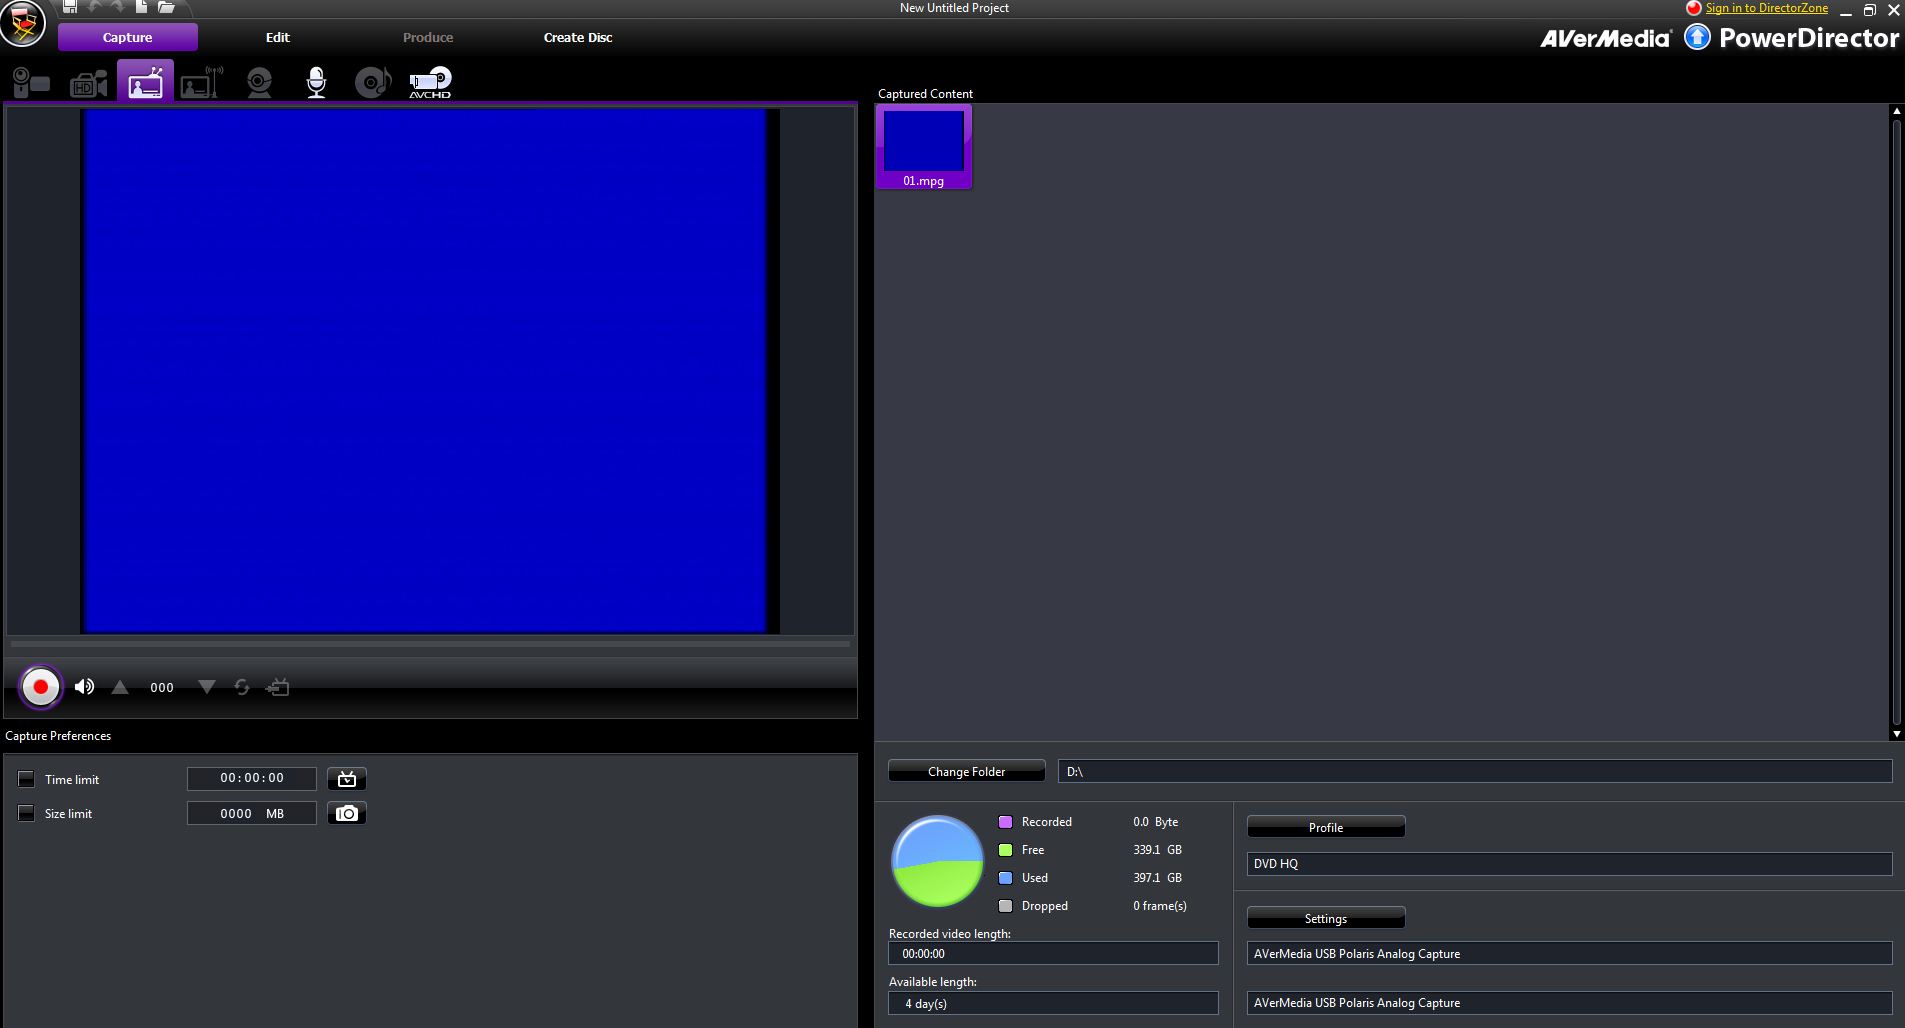This screenshot has width=1905, height=1028.
Task: Click the TV input source icon
Action: tap(278, 687)
